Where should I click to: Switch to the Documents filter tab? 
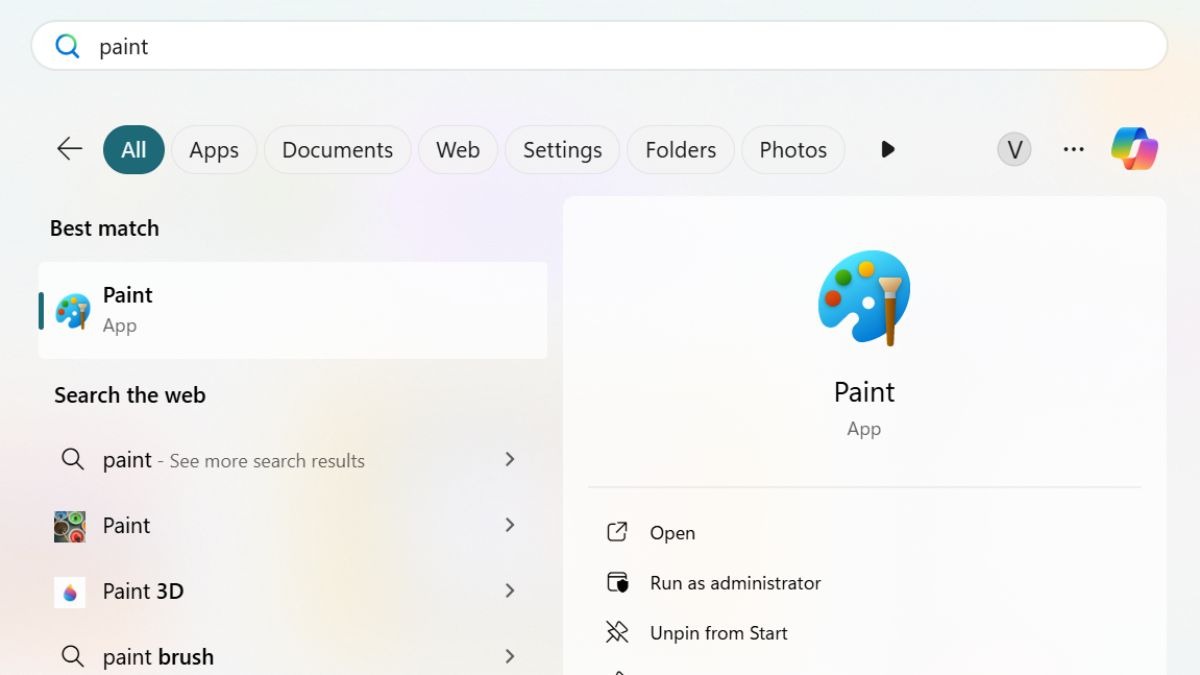click(338, 150)
